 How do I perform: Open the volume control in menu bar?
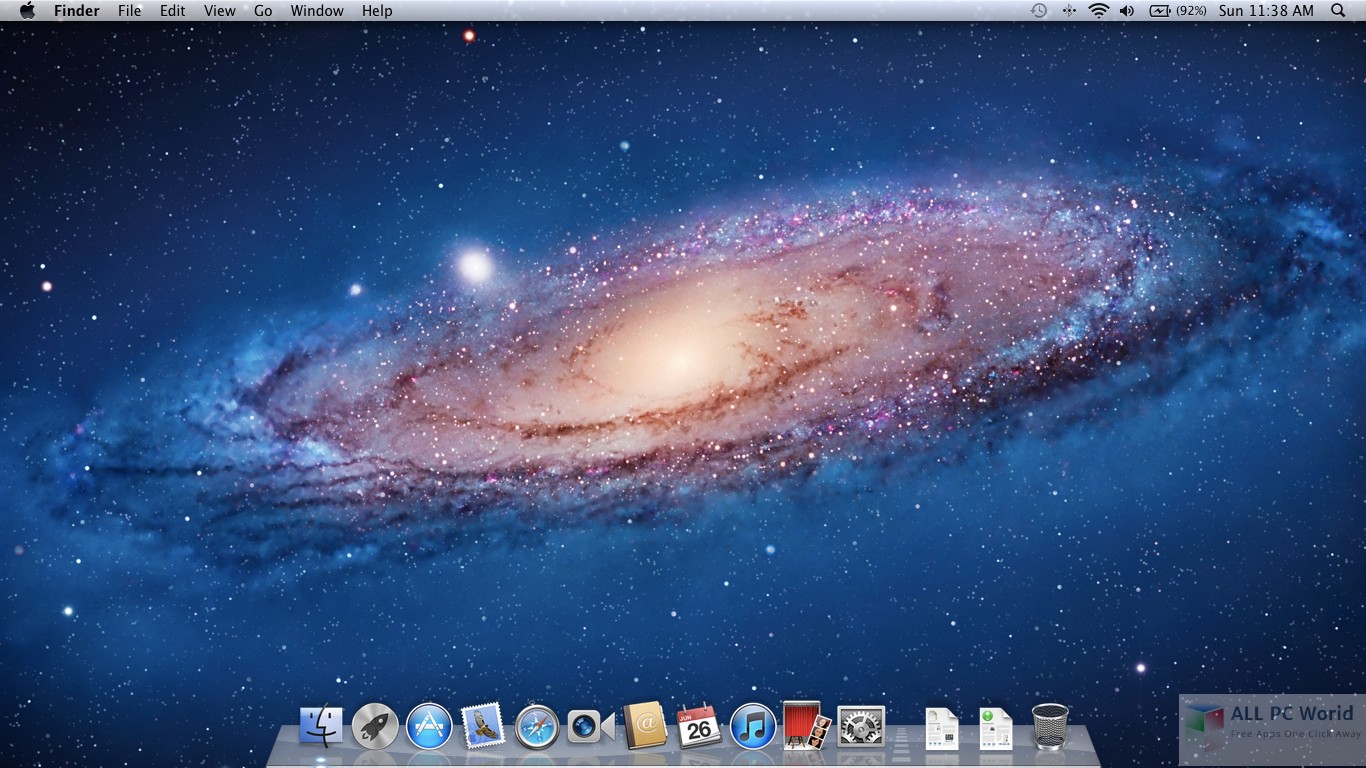[x=1128, y=11]
